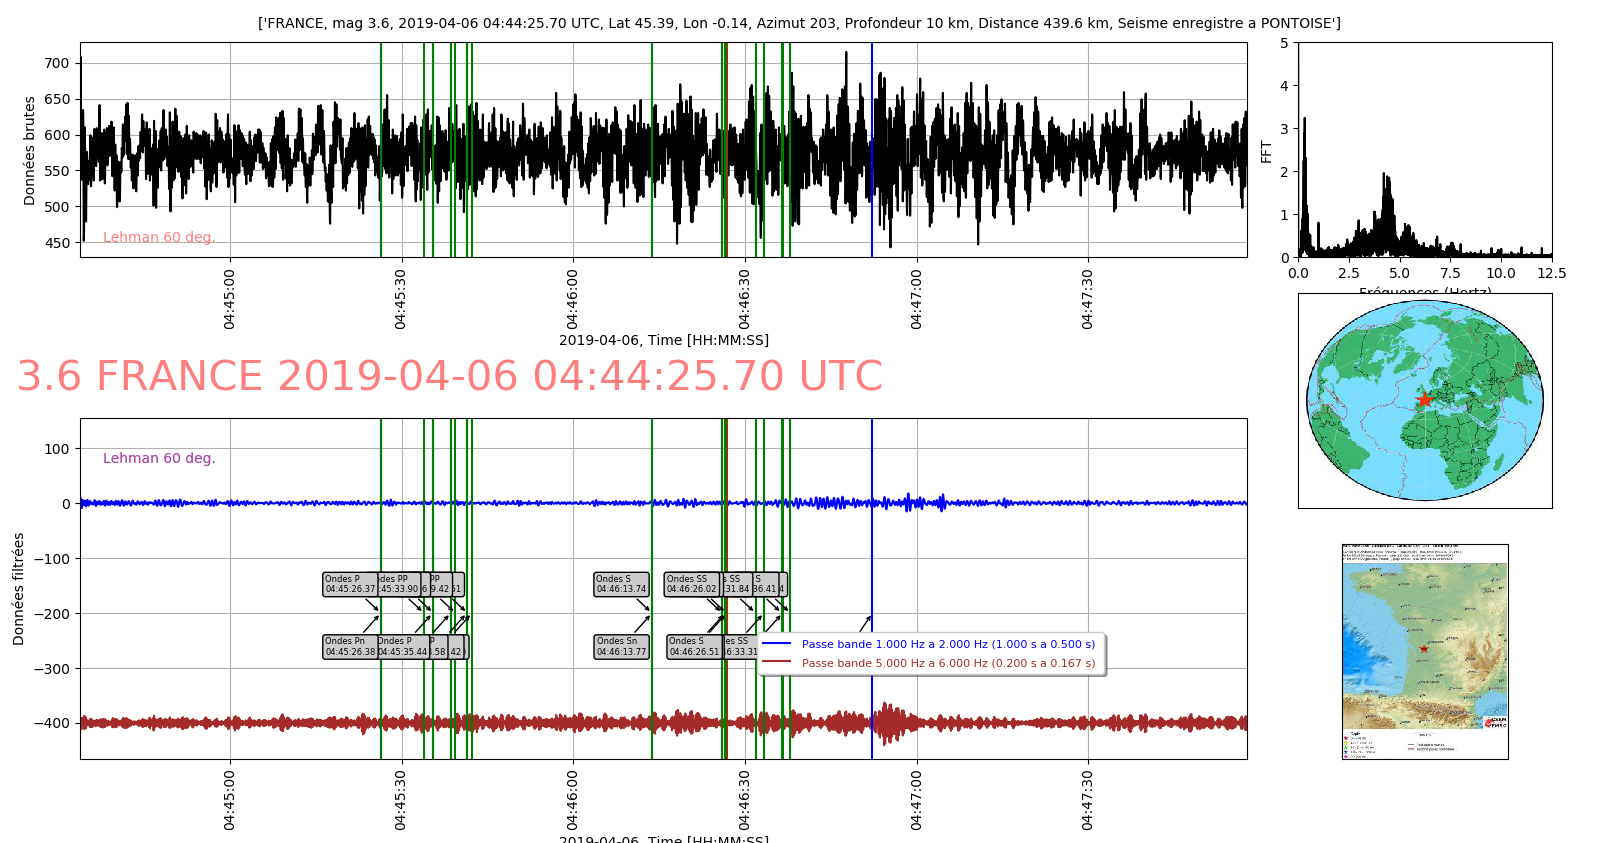The height and width of the screenshot is (843, 1600).
Task: Click the 'Ondes Sn 04:46:13.77' label
Action: point(621,647)
